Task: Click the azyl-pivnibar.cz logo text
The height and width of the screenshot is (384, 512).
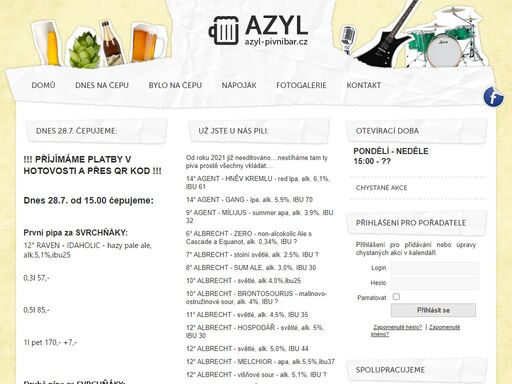Action: point(276,42)
